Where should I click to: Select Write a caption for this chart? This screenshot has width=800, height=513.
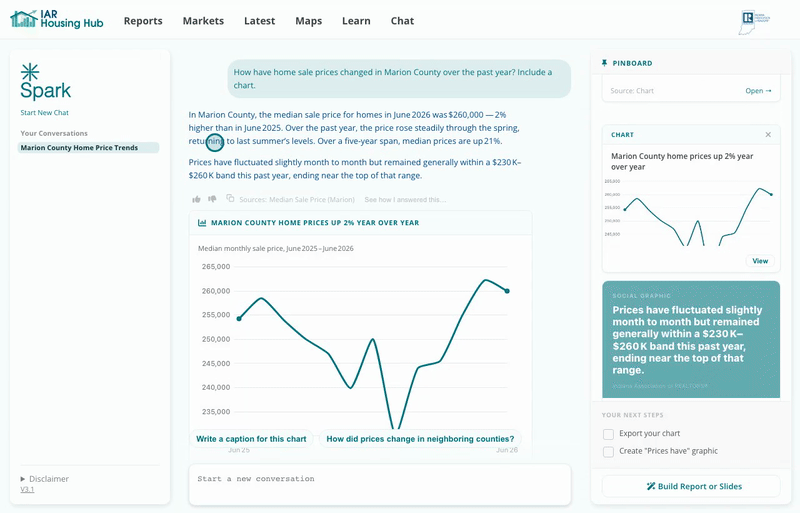(x=252, y=439)
